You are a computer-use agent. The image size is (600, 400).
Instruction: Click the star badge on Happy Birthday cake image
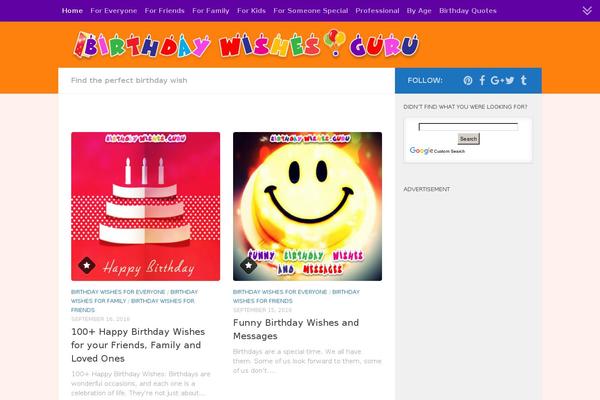pyautogui.click(x=87, y=265)
